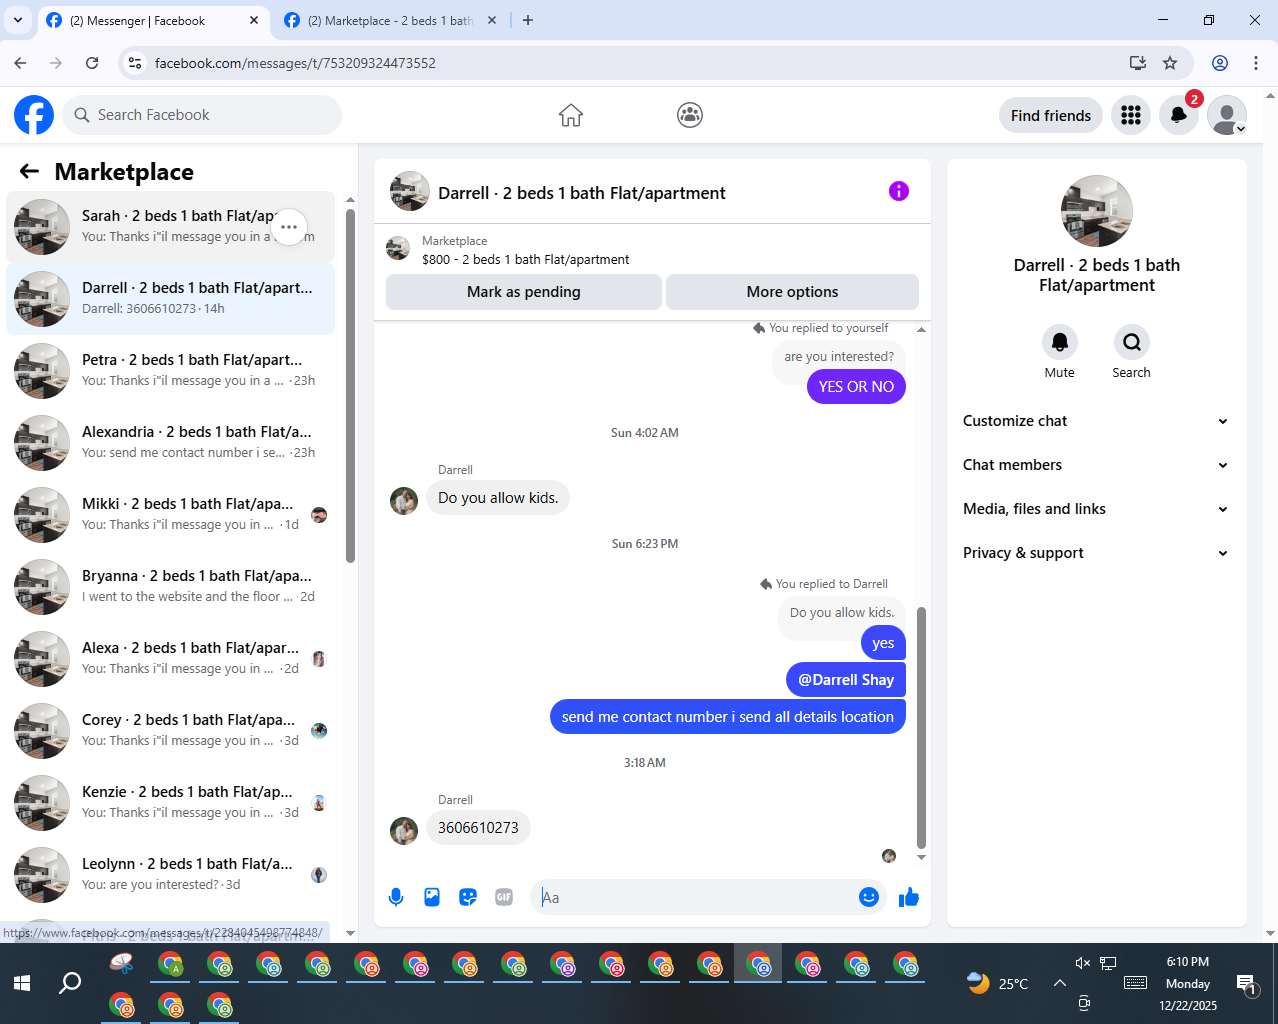1278x1024 pixels.
Task: Open Chrome profile icon
Action: pos(1220,63)
